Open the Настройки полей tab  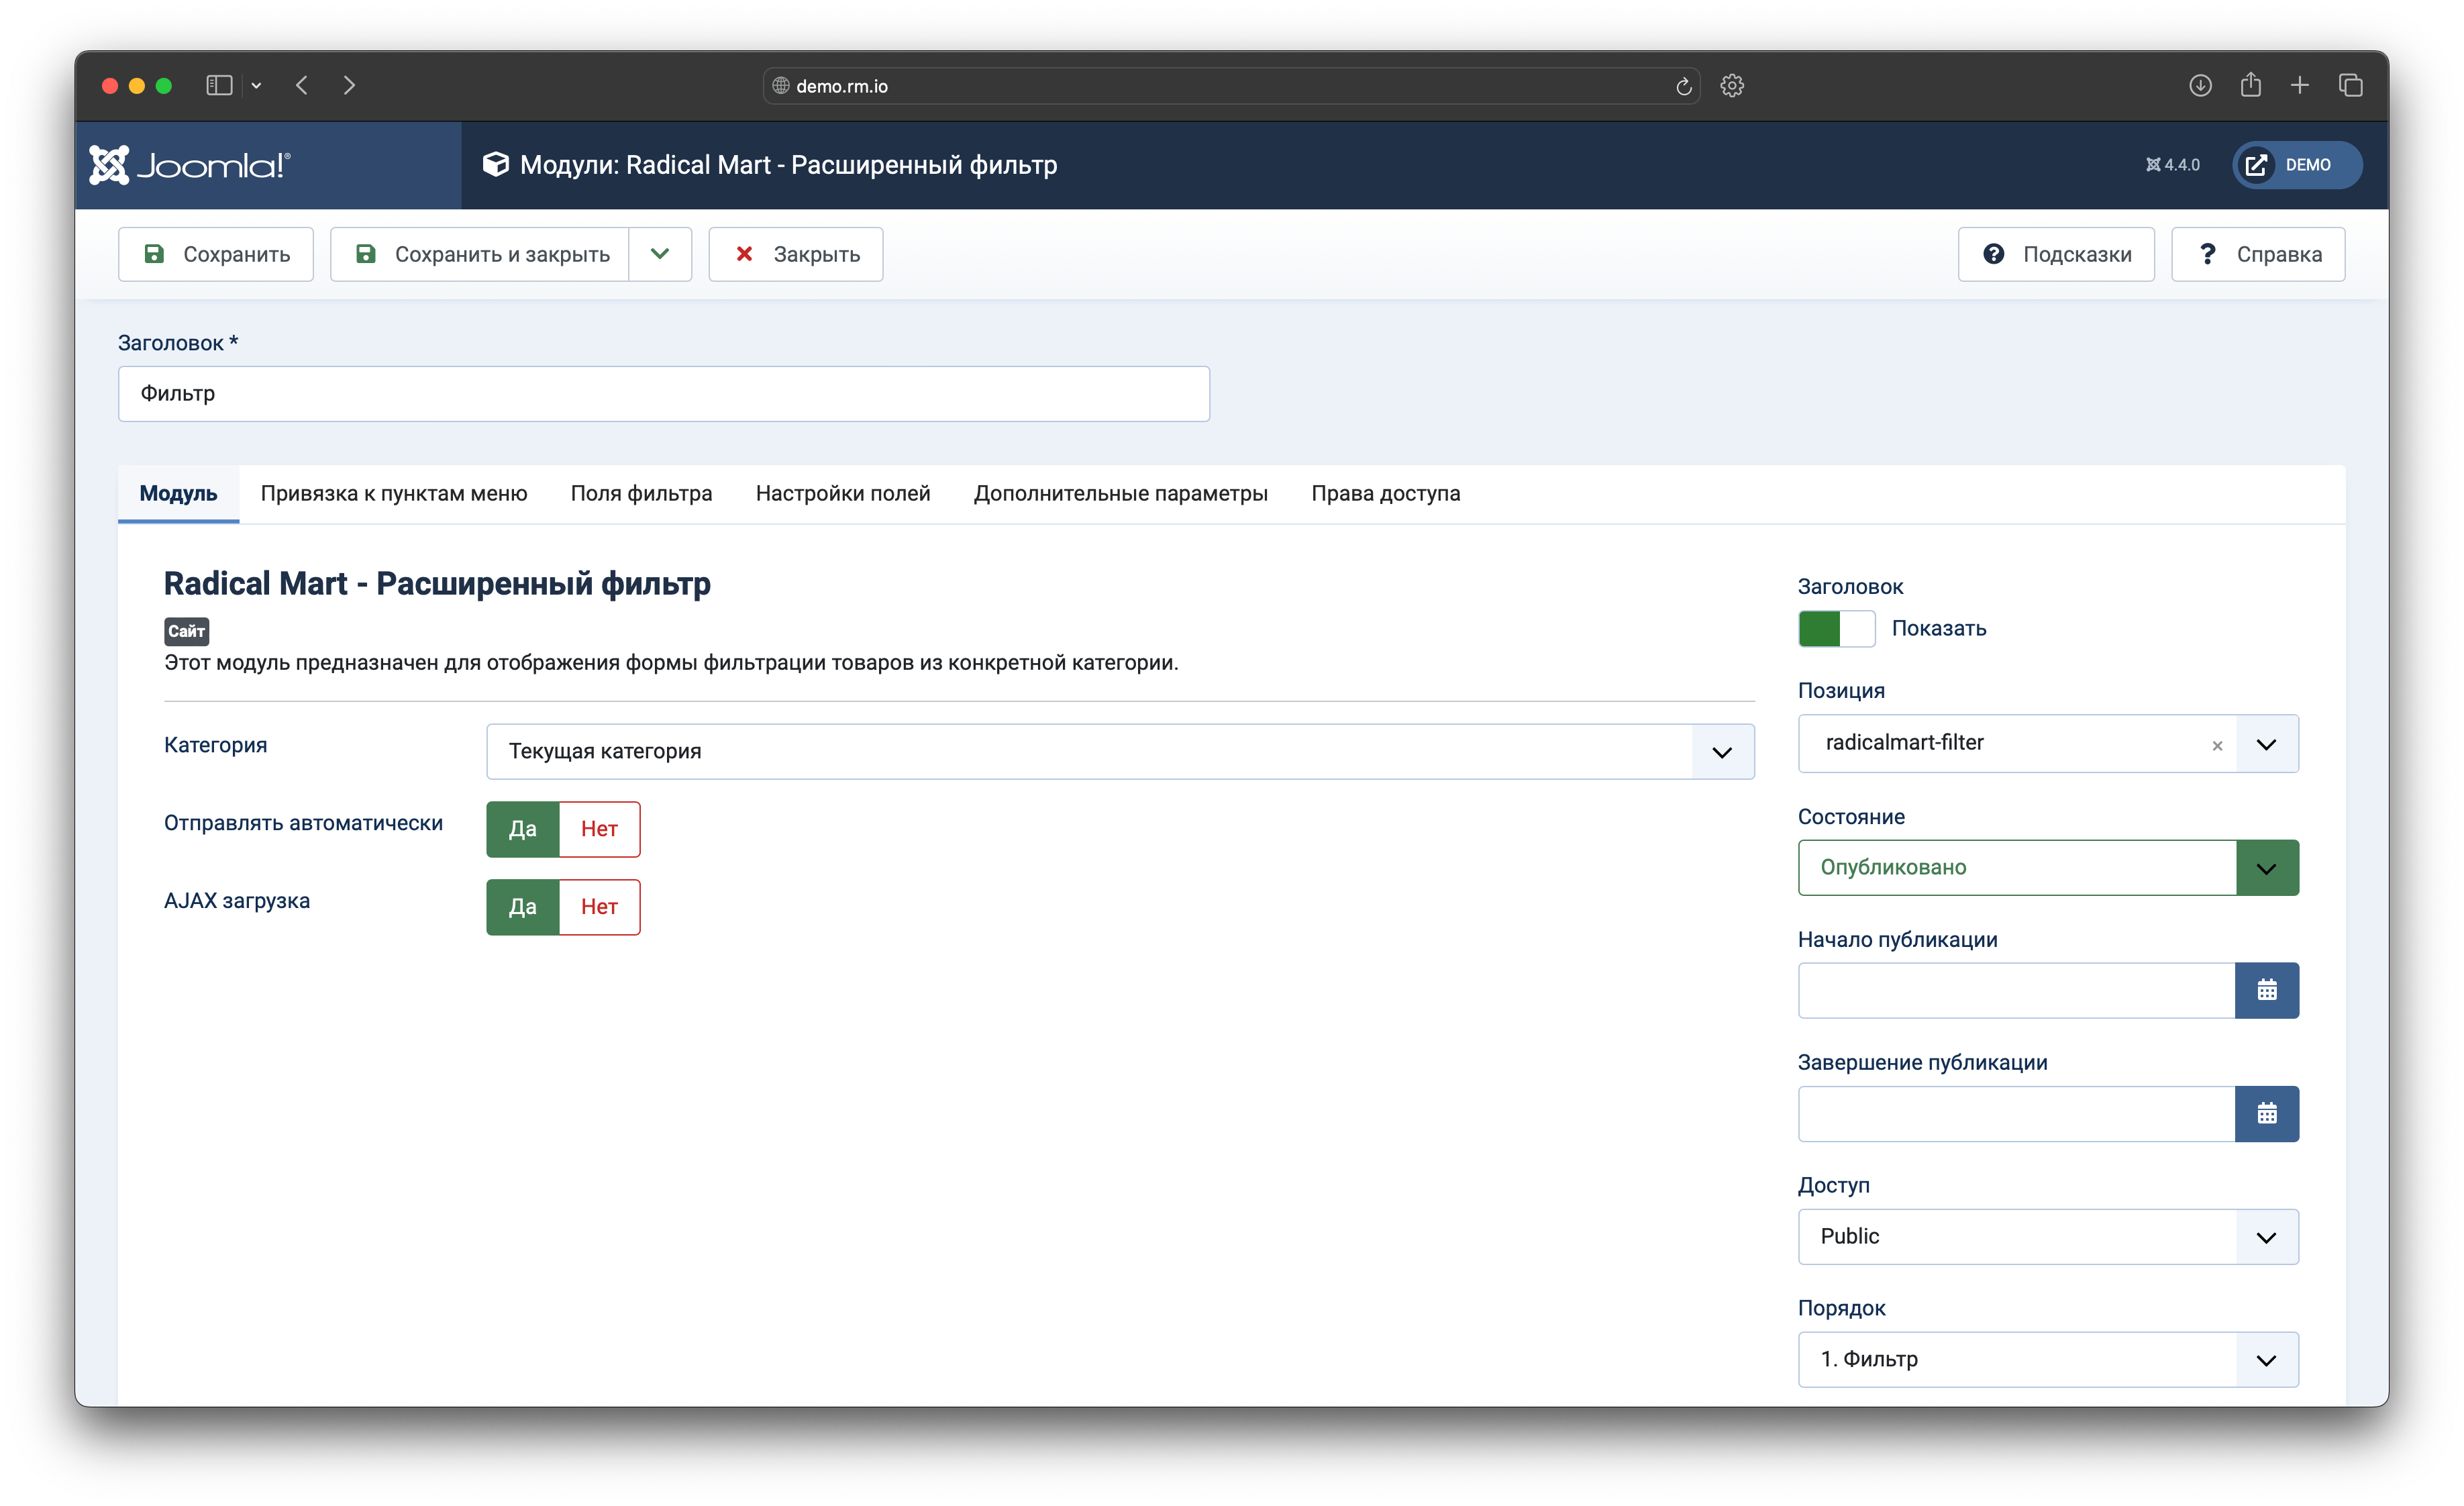point(843,493)
